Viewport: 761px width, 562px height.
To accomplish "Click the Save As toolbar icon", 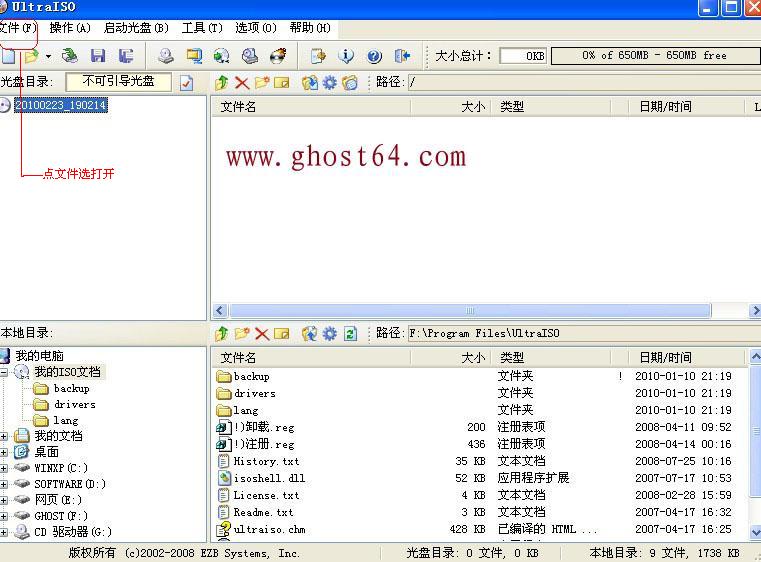I will coord(126,56).
